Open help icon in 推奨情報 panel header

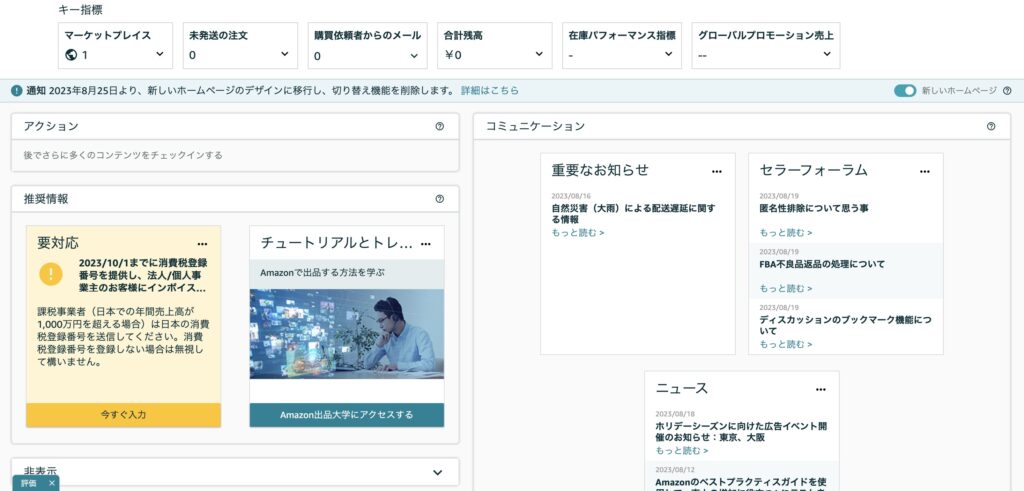[x=440, y=199]
